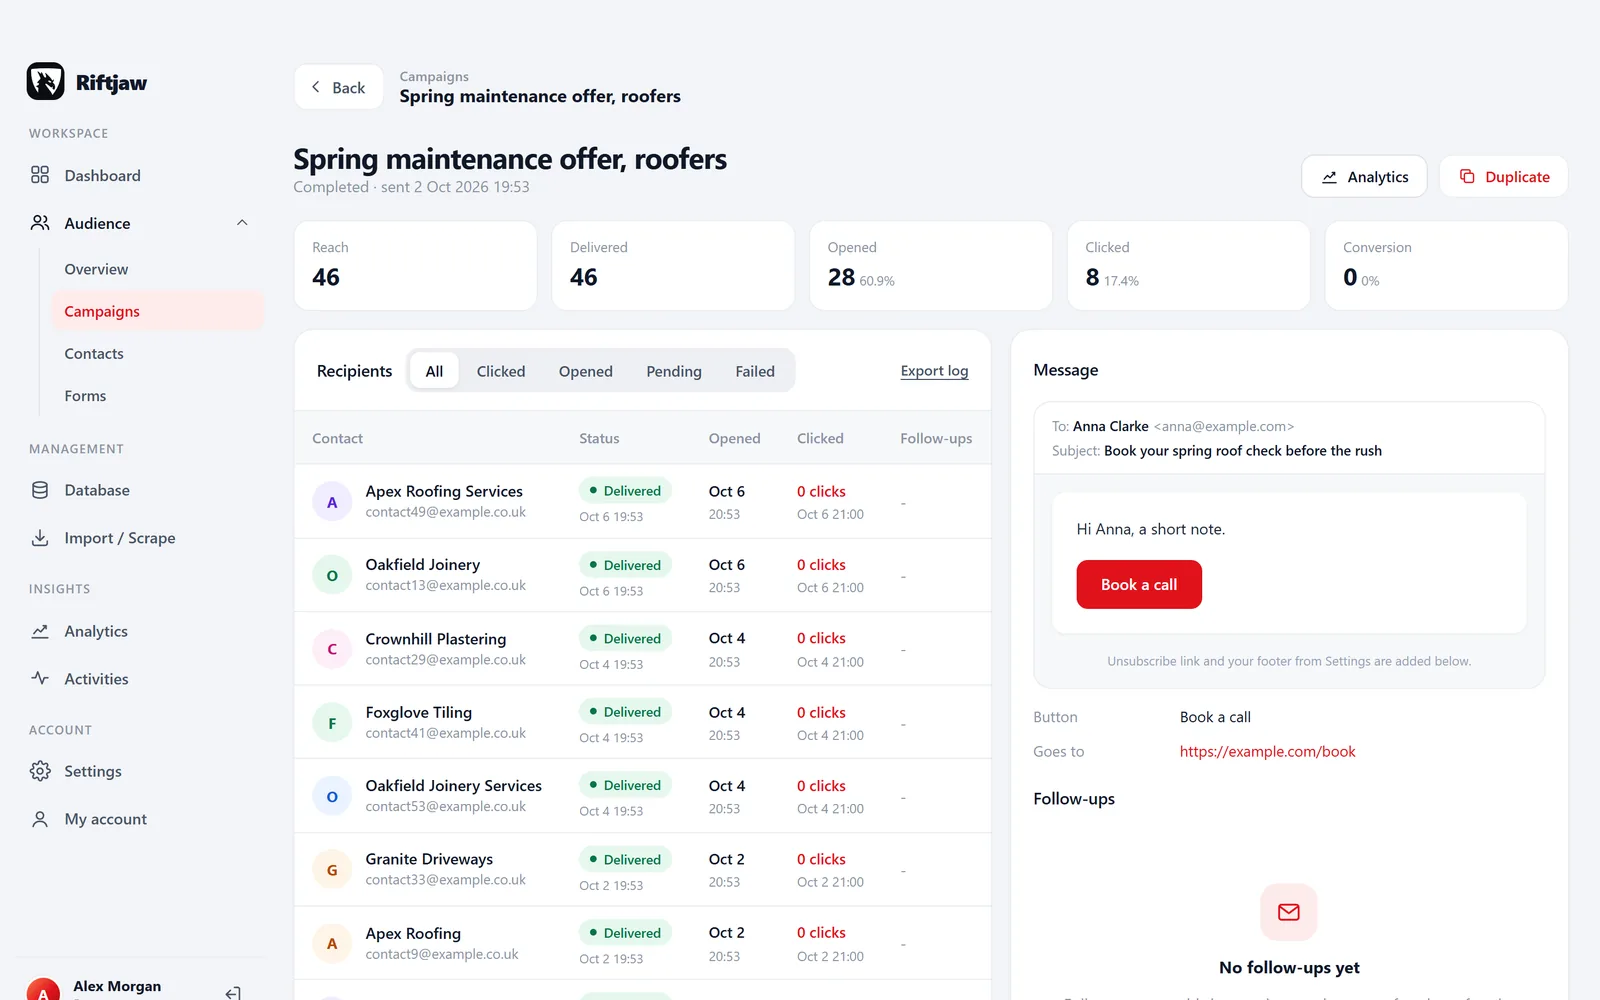Click the Granite Driveways name
The image size is (1600, 1000).
coord(429,859)
